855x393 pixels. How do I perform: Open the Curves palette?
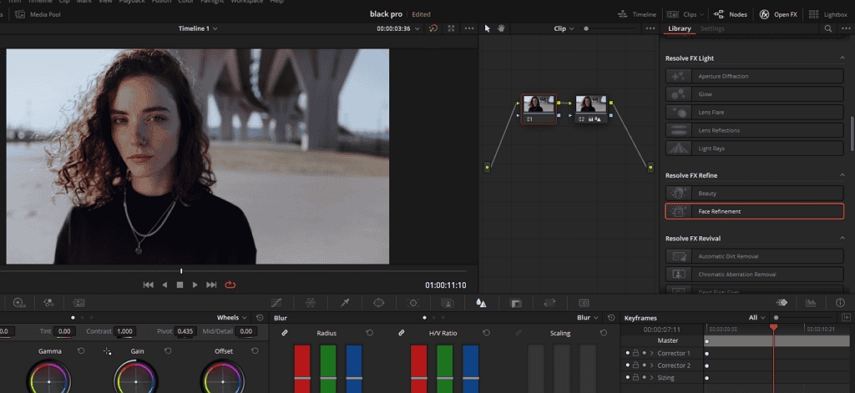[276, 303]
